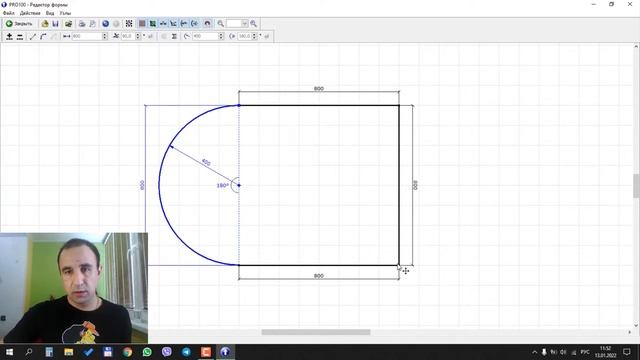
Task: Click the vertical scrollbar thumb
Action: click(636, 186)
